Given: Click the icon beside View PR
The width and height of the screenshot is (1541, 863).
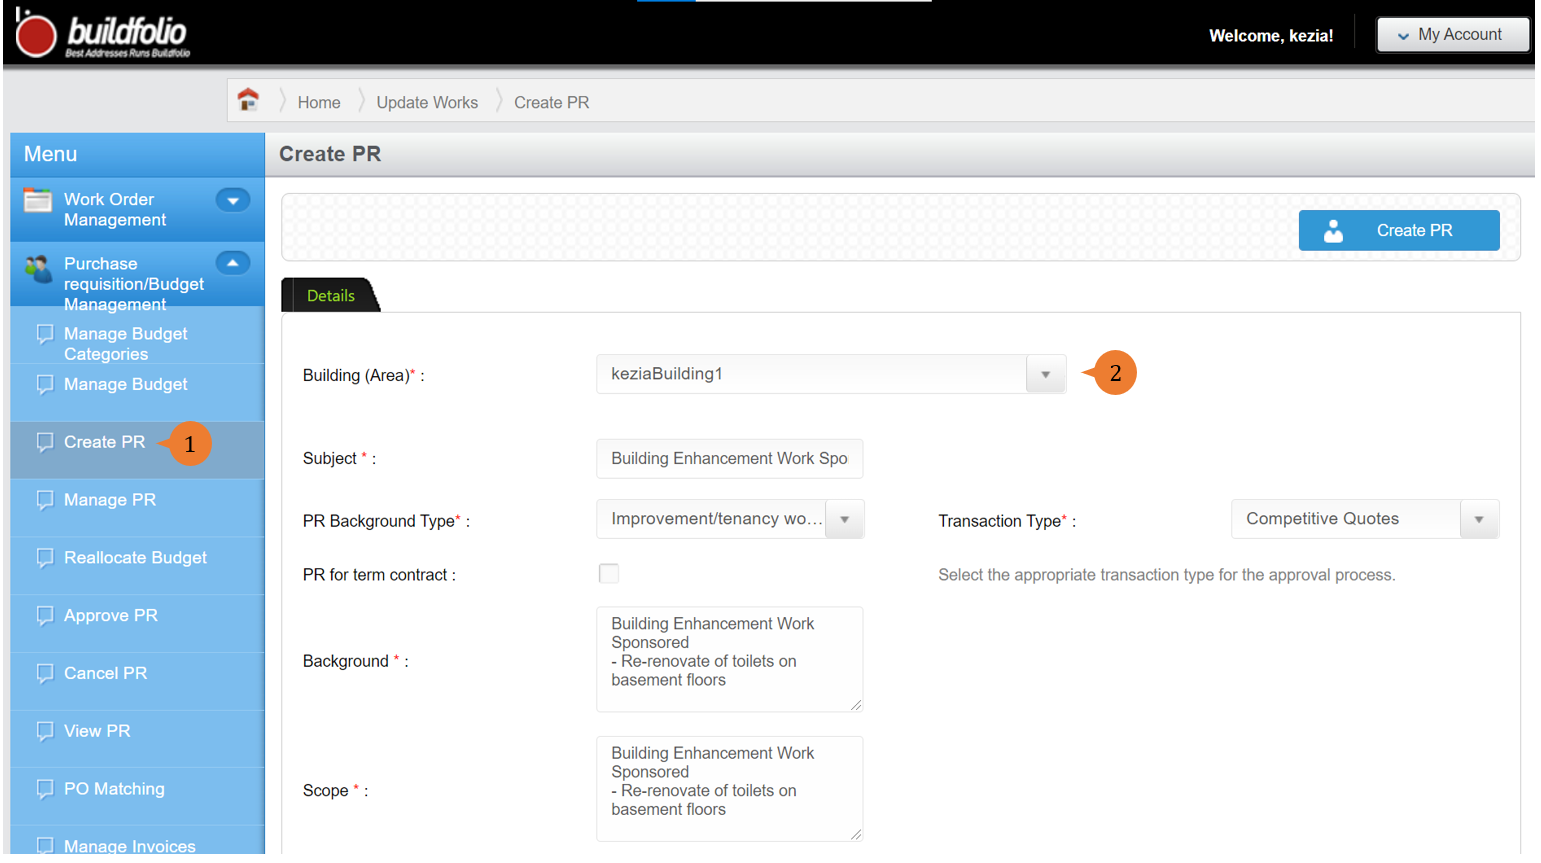Looking at the screenshot, I should (x=45, y=731).
